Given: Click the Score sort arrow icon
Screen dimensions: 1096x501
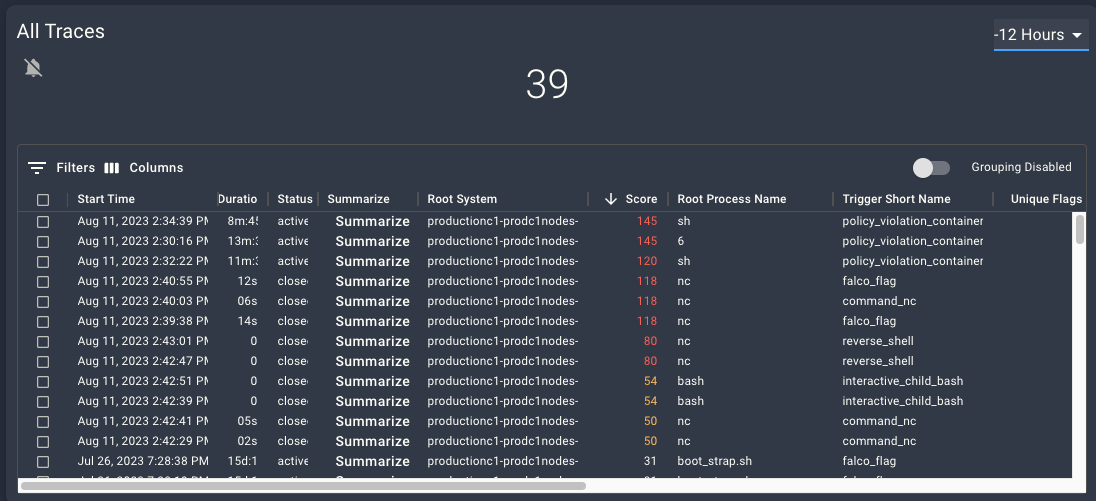Looking at the screenshot, I should pyautogui.click(x=611, y=199).
